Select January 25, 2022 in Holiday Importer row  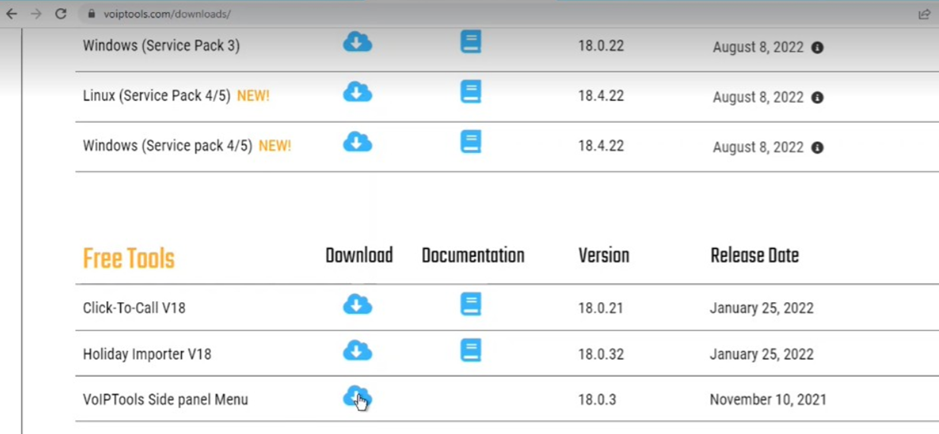[762, 354]
